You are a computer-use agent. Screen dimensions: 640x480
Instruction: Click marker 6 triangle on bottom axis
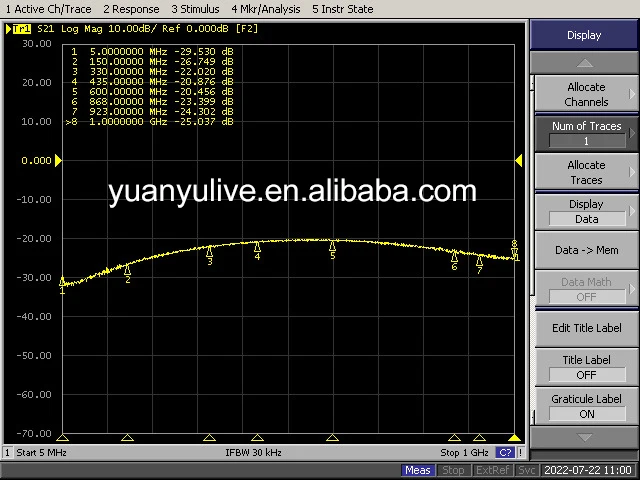click(x=454, y=438)
